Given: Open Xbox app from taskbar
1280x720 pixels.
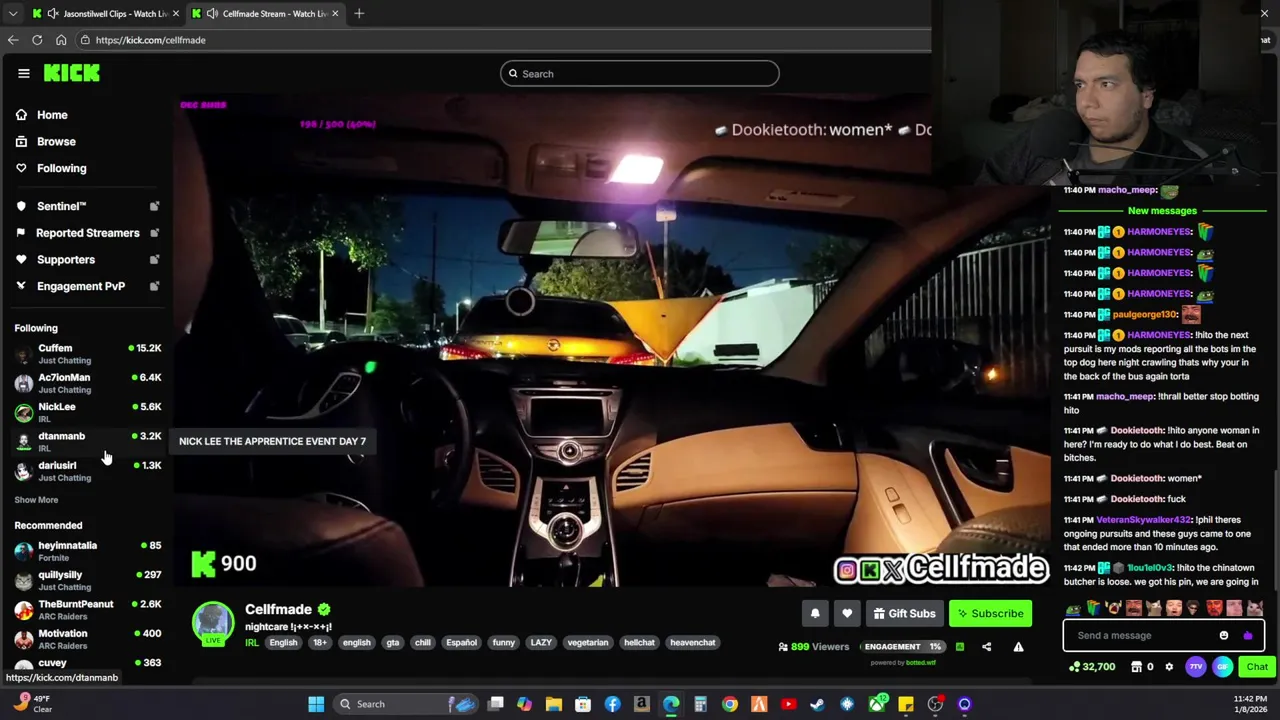Looking at the screenshot, I should (876, 704).
